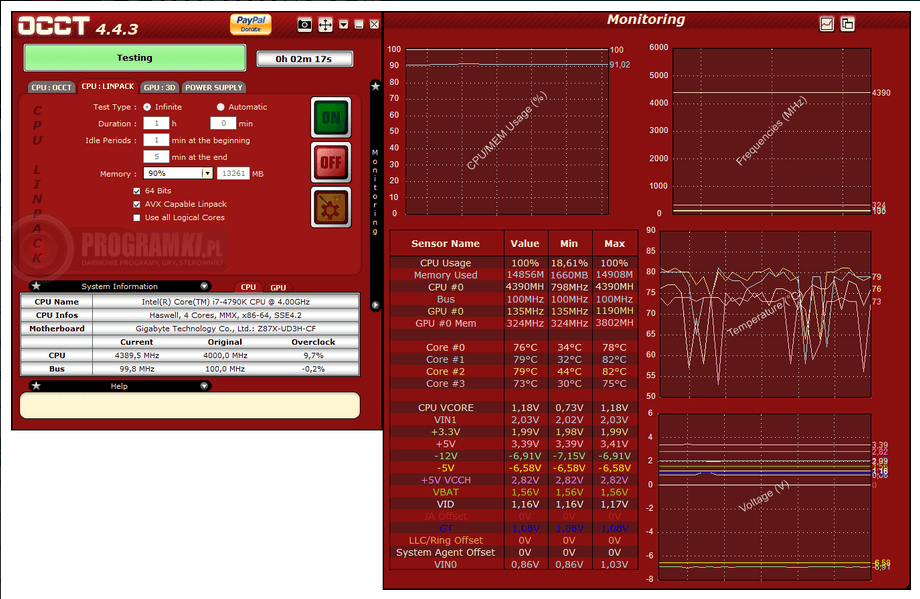Select the GPU #0 Mem sensor row
The image size is (920, 599).
[x=513, y=323]
